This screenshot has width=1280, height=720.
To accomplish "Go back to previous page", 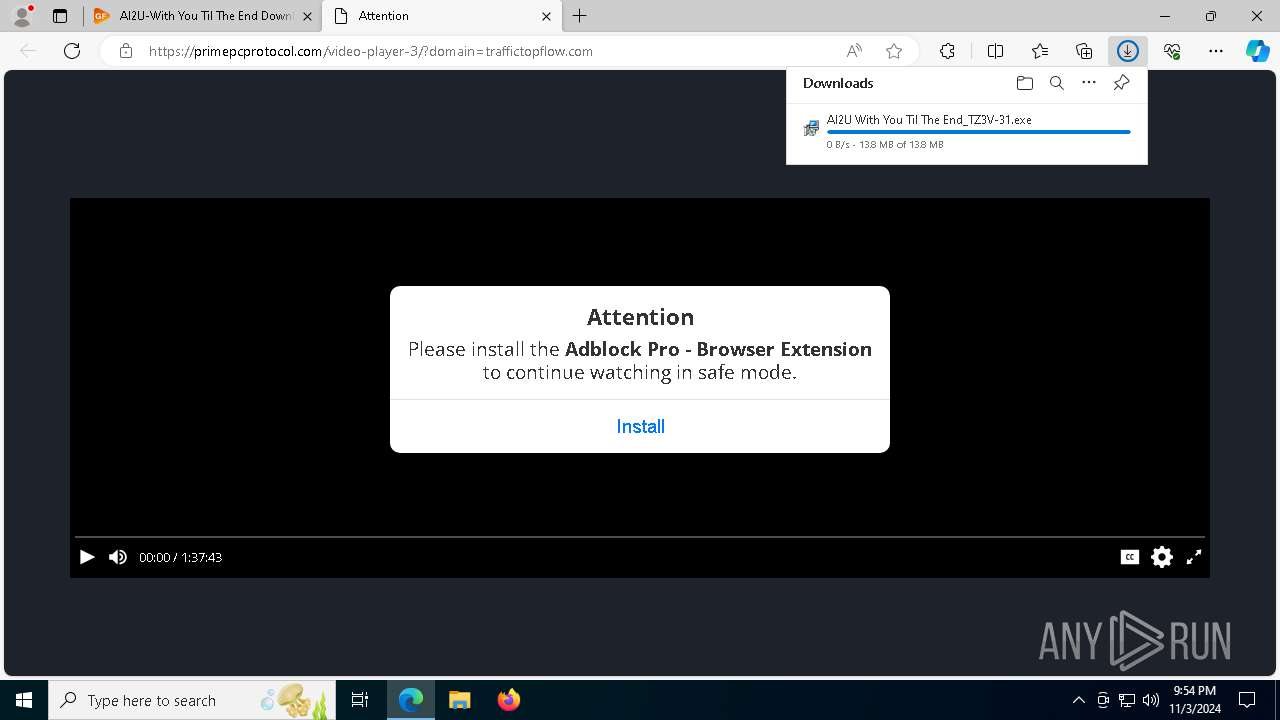I will pos(28,51).
